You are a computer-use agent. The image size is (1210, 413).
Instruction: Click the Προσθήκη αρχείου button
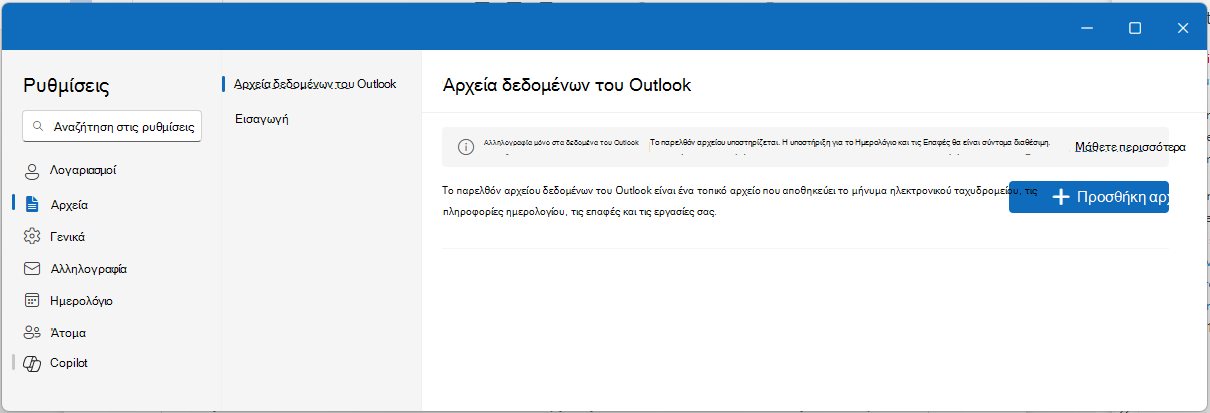pyautogui.click(x=1089, y=197)
